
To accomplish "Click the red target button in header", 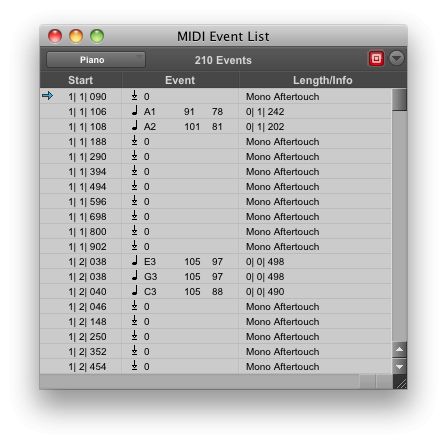I will coord(376,59).
